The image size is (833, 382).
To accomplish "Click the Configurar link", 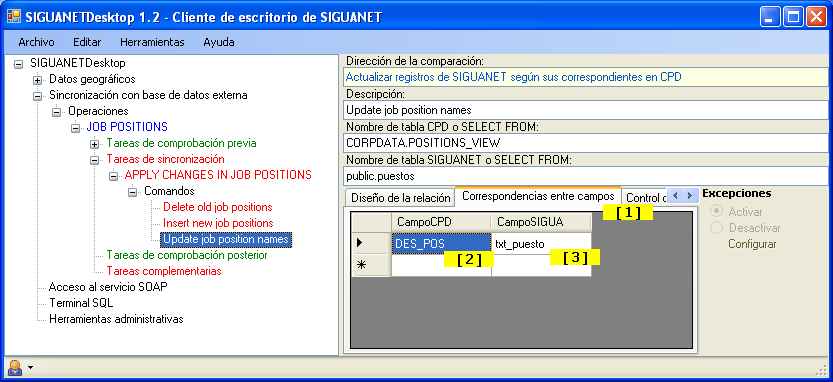I will [752, 244].
